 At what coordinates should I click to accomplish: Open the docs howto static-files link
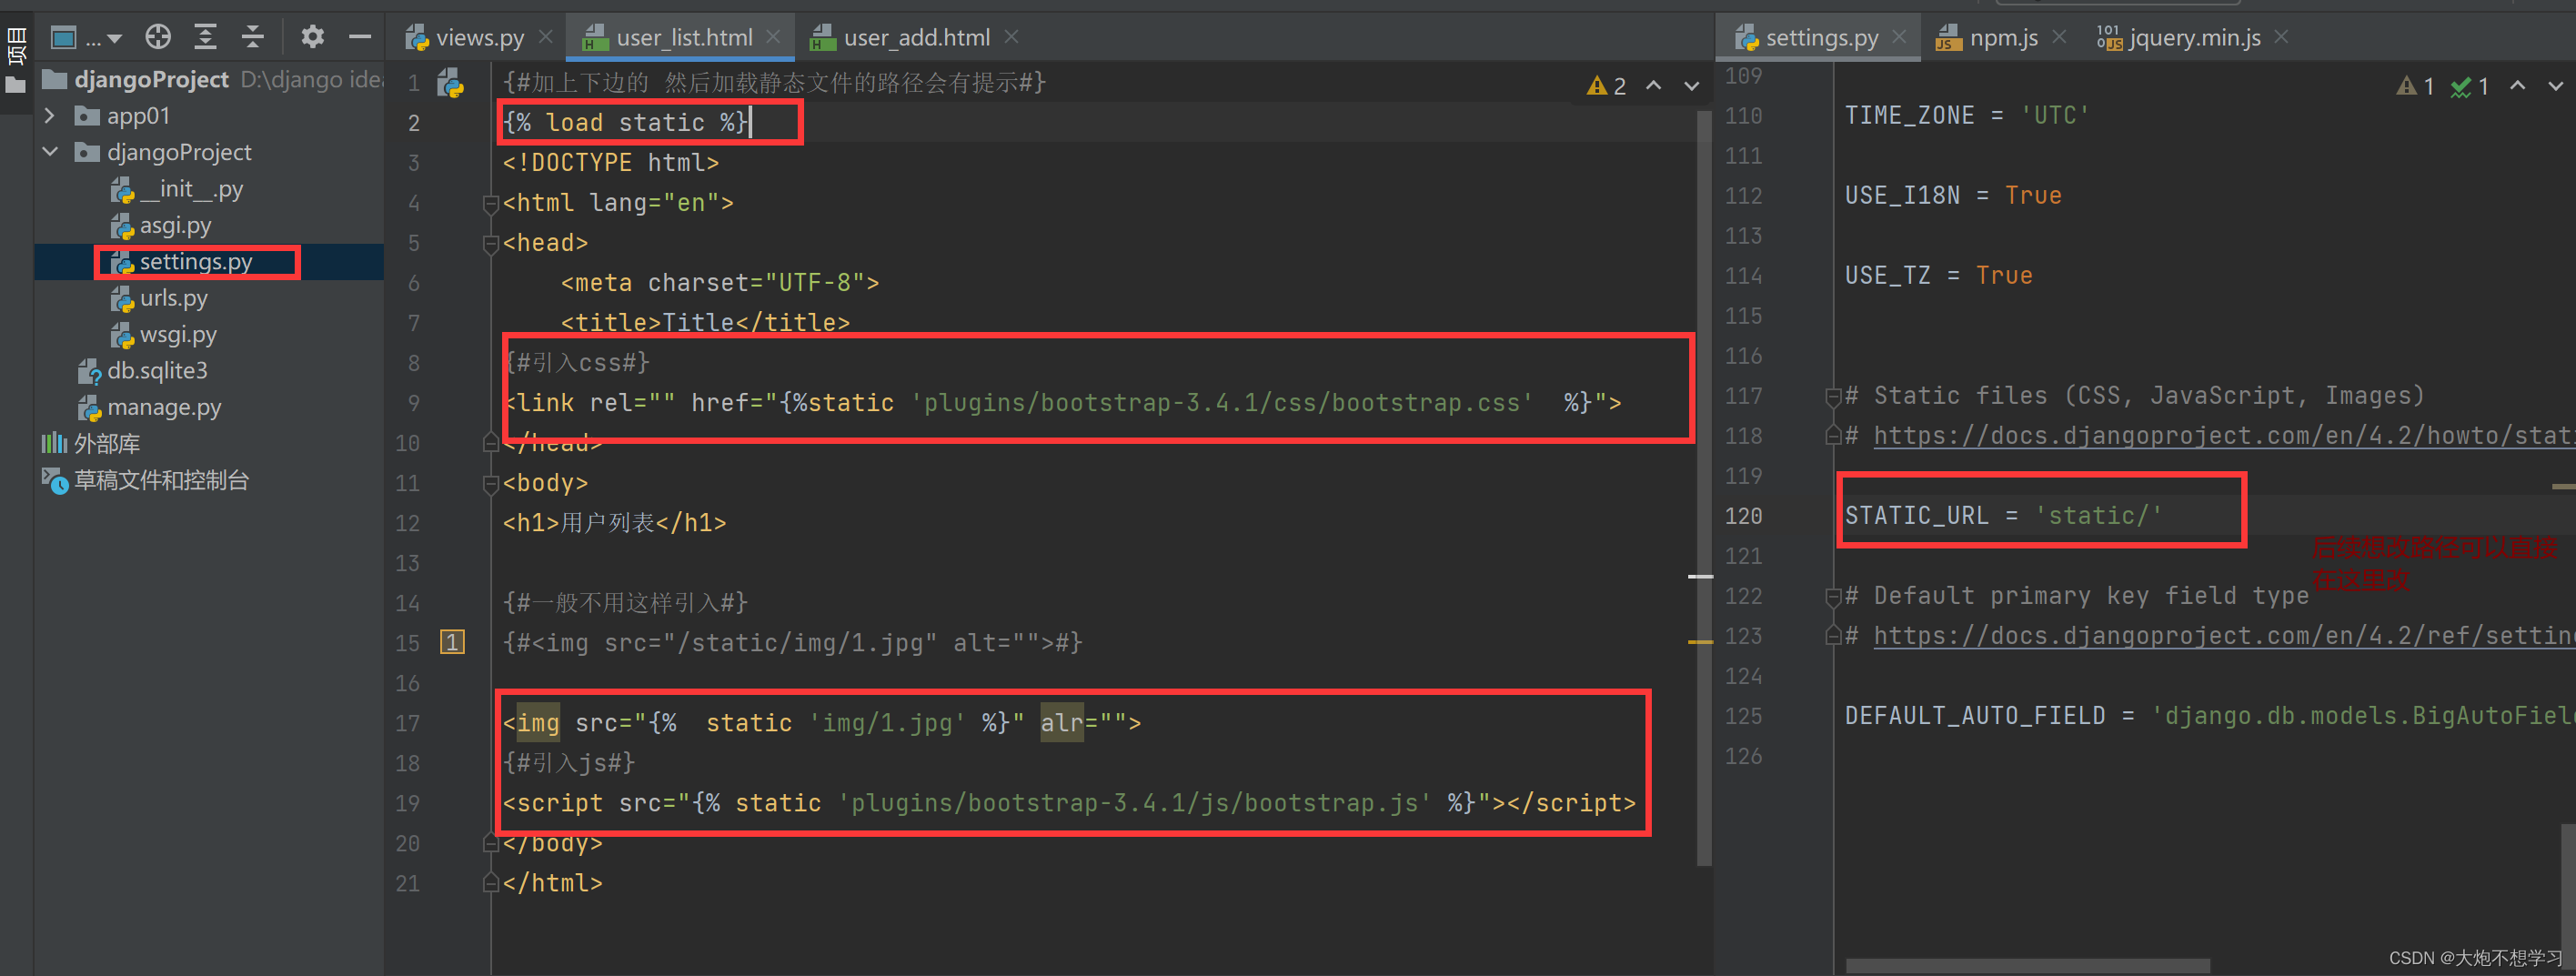click(x=2223, y=436)
